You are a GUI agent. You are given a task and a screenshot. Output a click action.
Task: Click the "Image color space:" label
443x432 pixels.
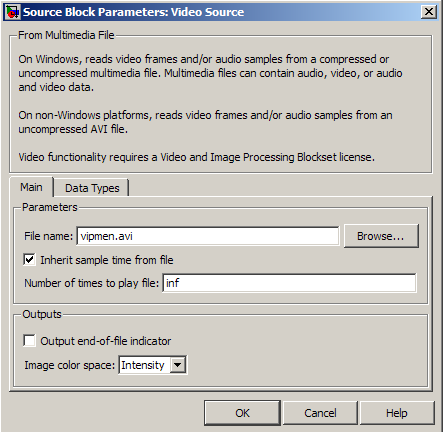69,365
